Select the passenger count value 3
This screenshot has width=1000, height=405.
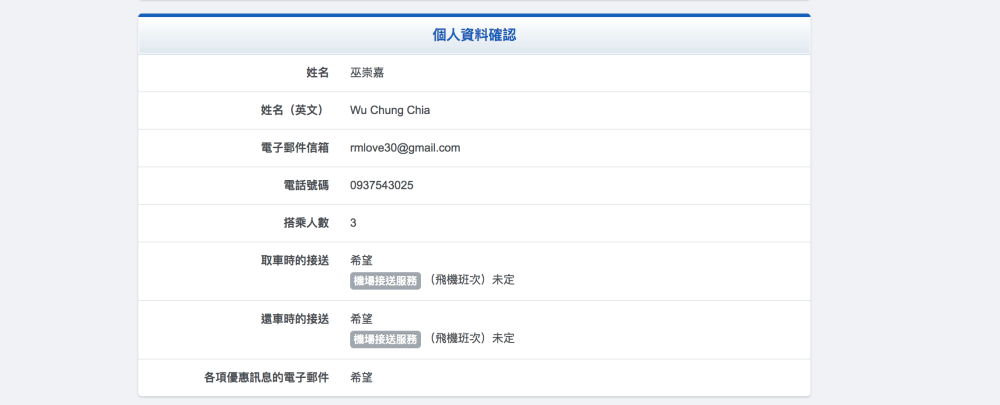[x=353, y=223]
